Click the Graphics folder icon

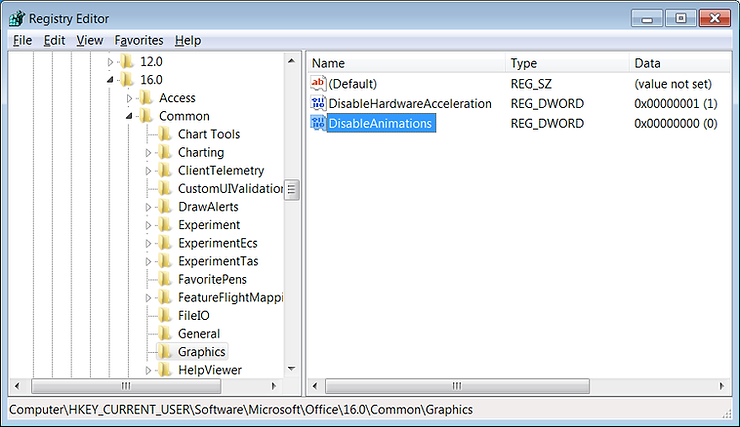coord(165,352)
